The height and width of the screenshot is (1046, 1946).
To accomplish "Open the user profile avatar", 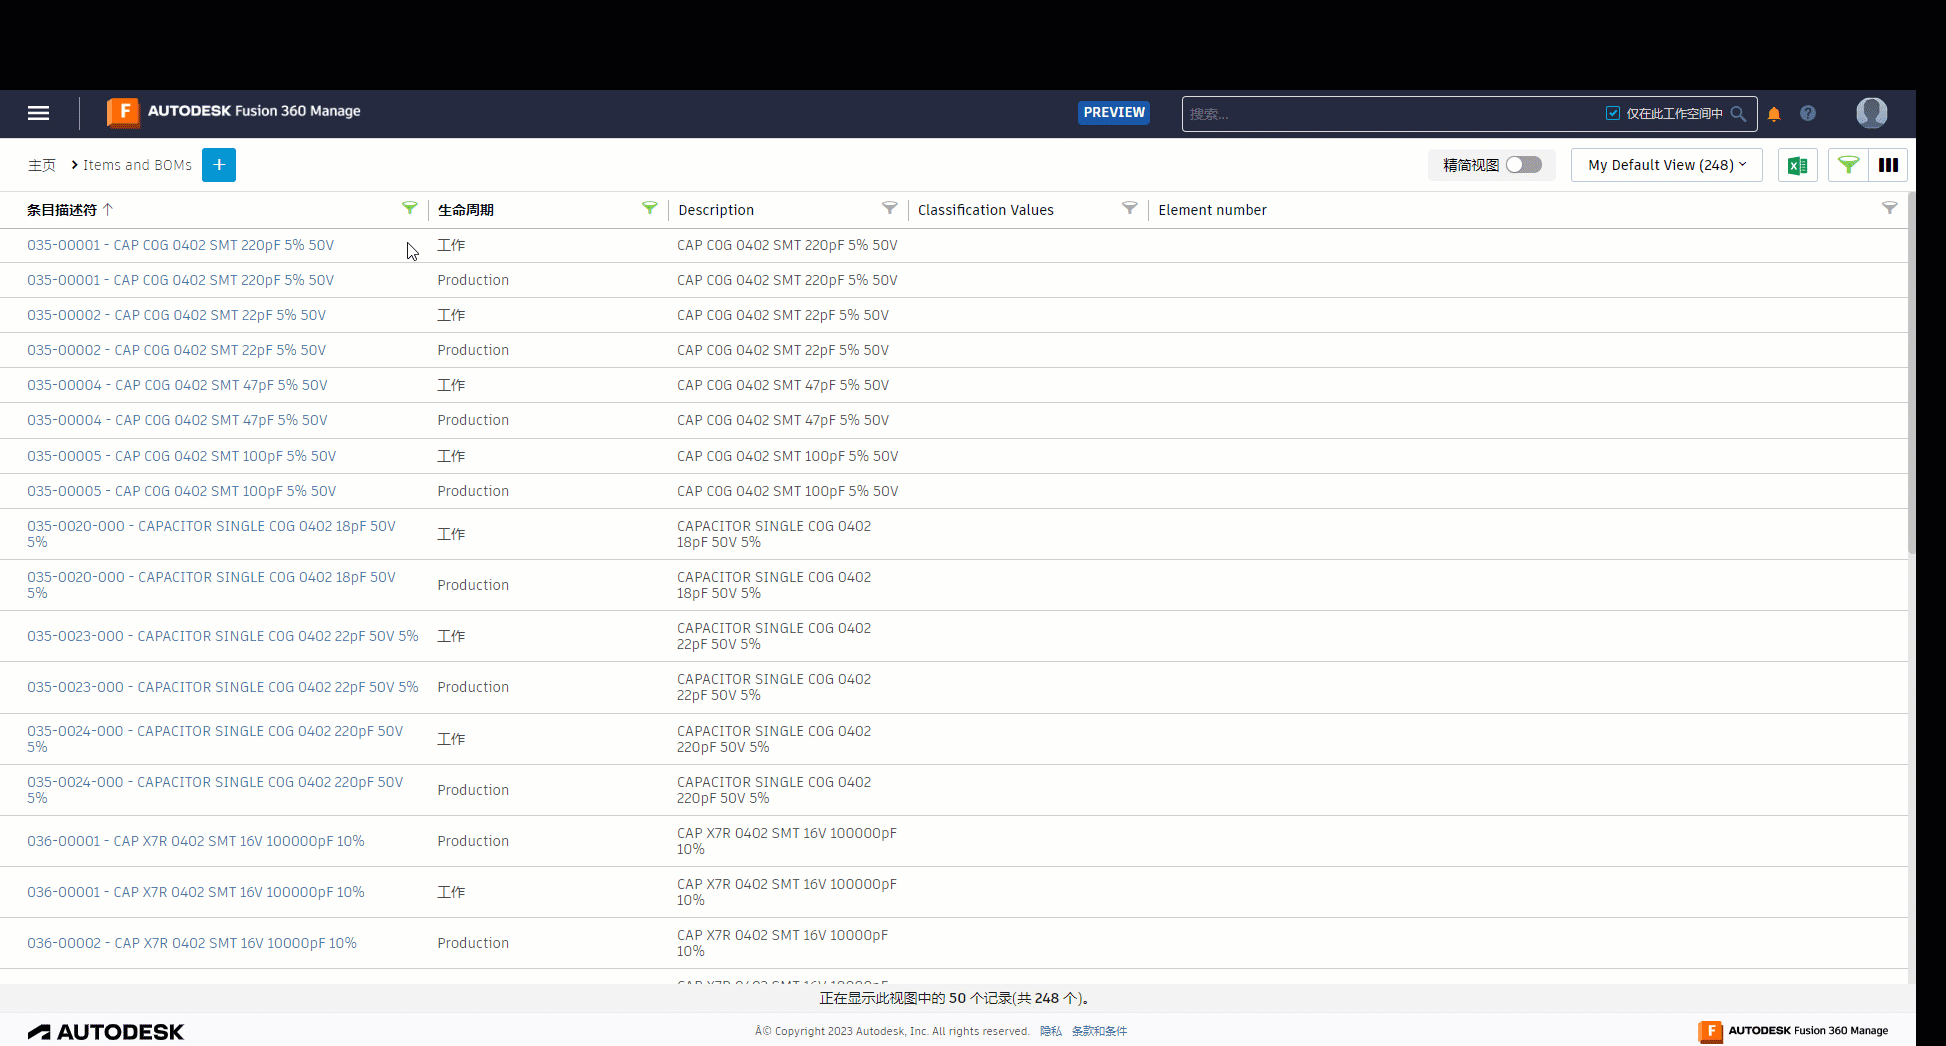I will pyautogui.click(x=1872, y=113).
